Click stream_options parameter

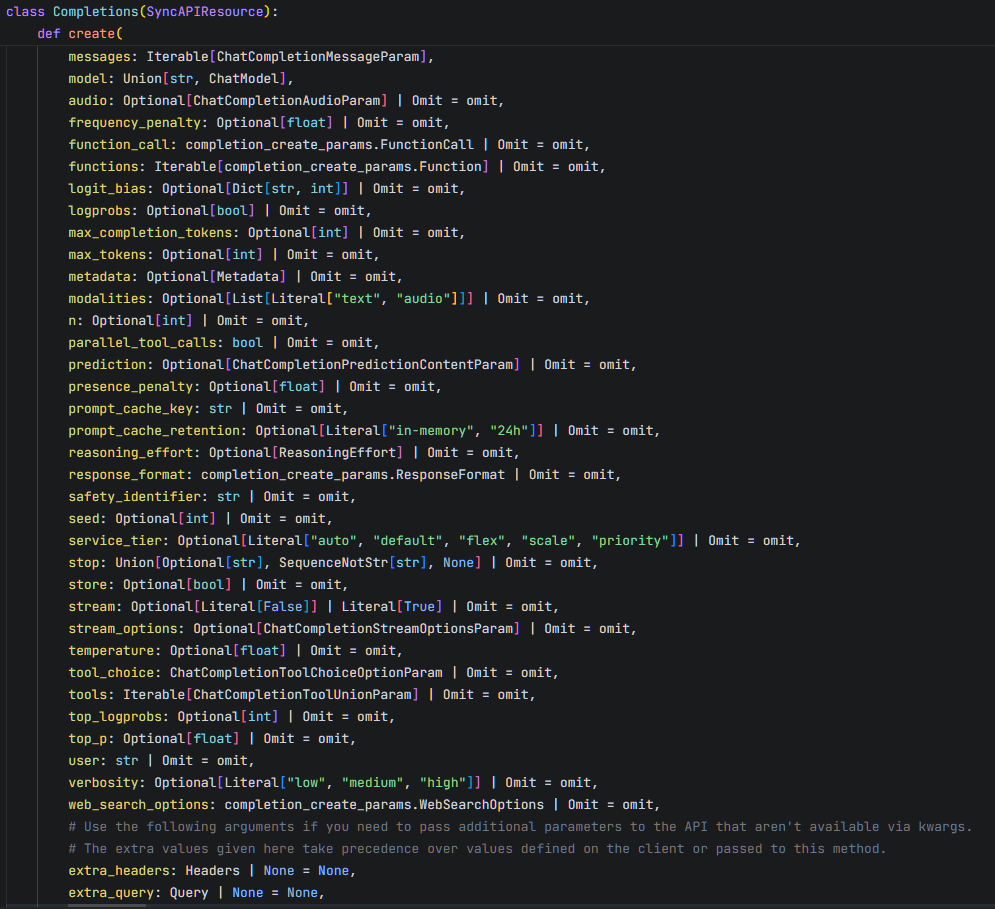(x=123, y=628)
